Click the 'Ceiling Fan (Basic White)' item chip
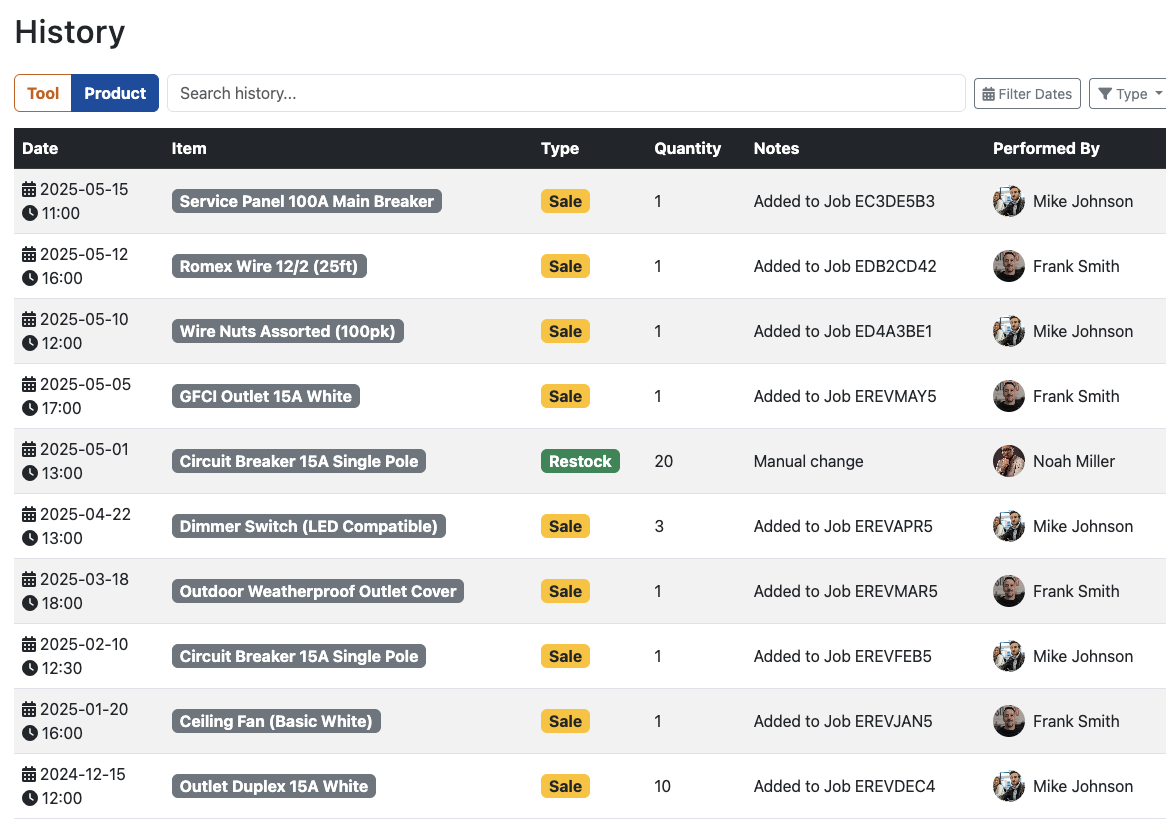Viewport: 1166px width, 836px height. (x=276, y=721)
